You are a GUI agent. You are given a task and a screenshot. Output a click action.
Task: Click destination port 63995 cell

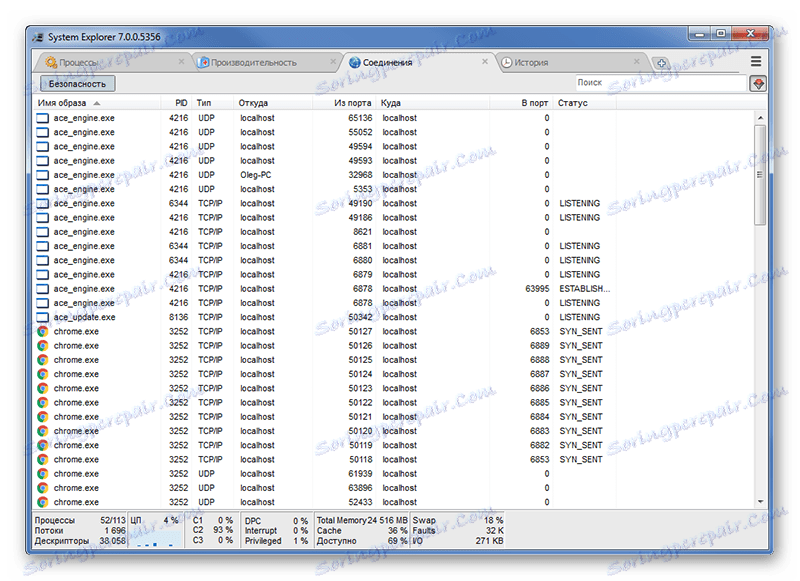coord(537,289)
